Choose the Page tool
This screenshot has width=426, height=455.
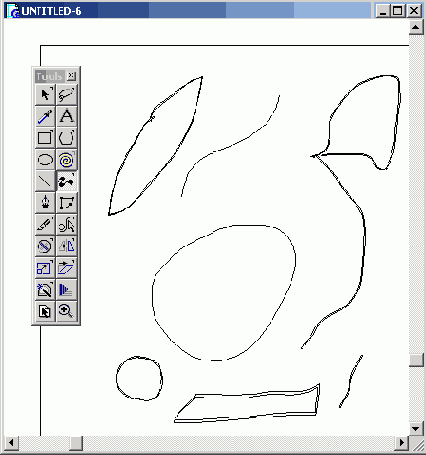pos(45,311)
